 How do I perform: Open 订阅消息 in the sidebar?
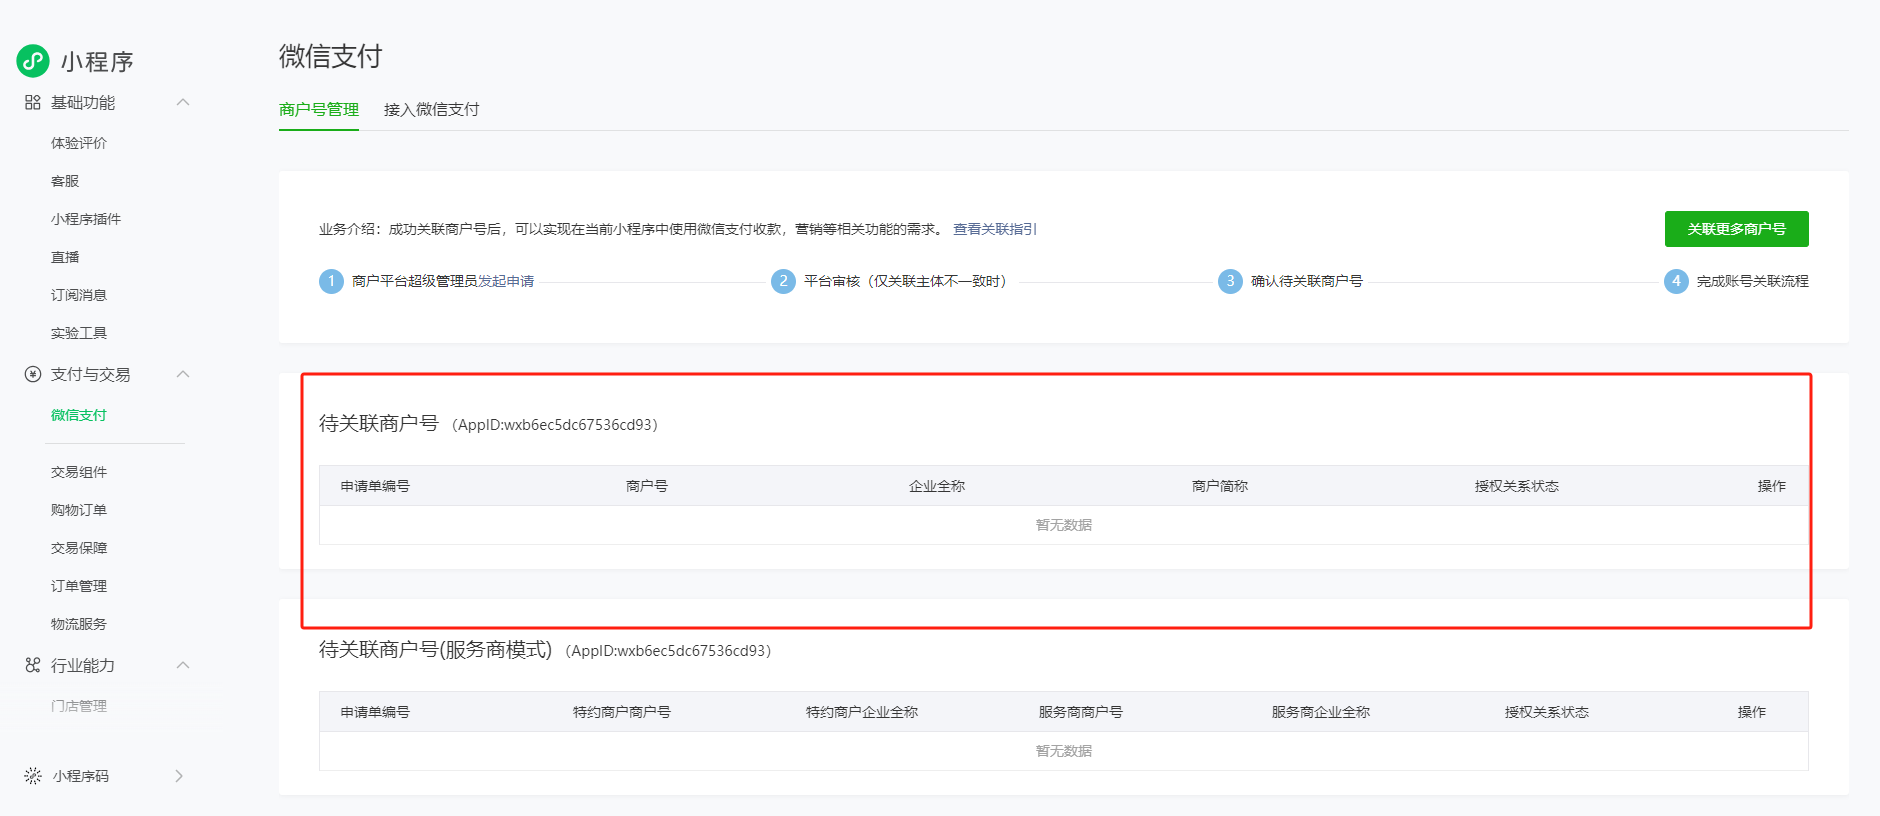(79, 295)
